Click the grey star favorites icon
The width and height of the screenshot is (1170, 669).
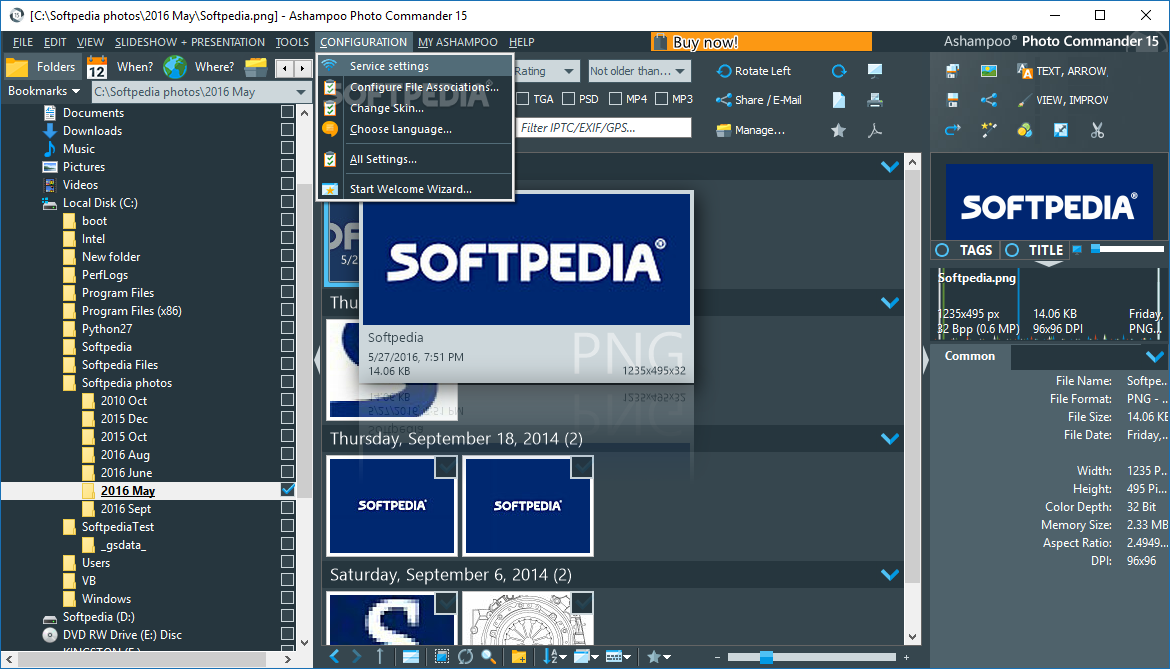[839, 131]
